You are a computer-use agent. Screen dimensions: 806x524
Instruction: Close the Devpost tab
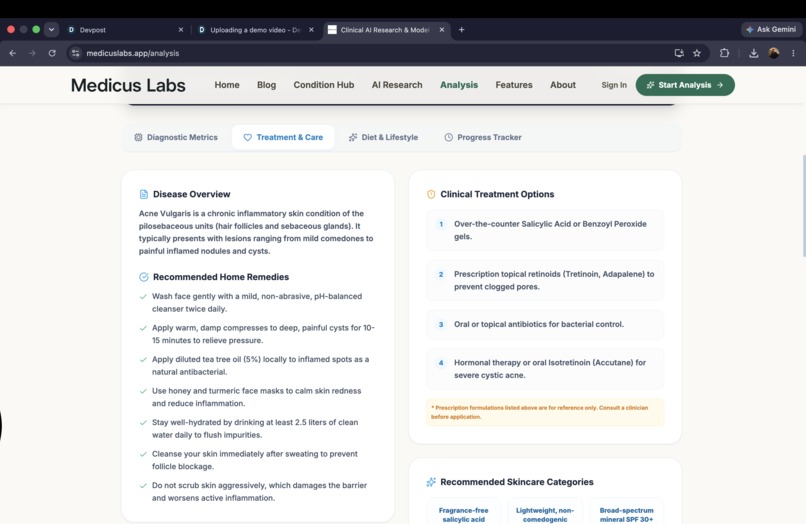click(180, 30)
